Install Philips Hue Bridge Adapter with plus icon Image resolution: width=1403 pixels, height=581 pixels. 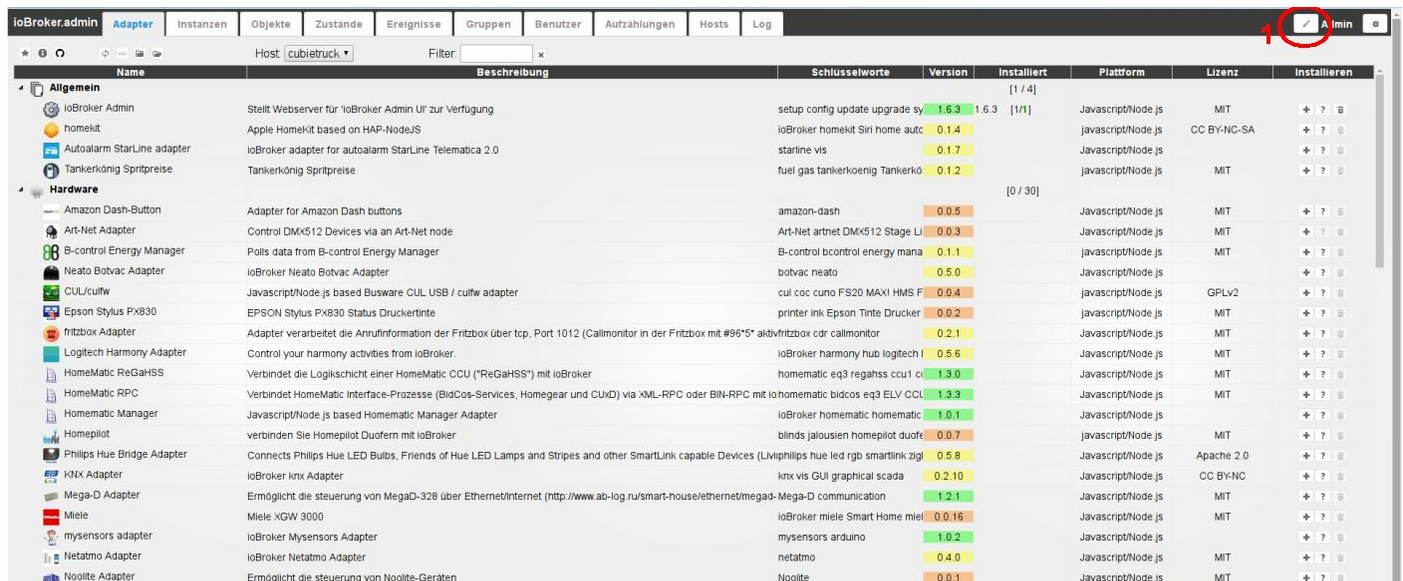coord(1306,456)
